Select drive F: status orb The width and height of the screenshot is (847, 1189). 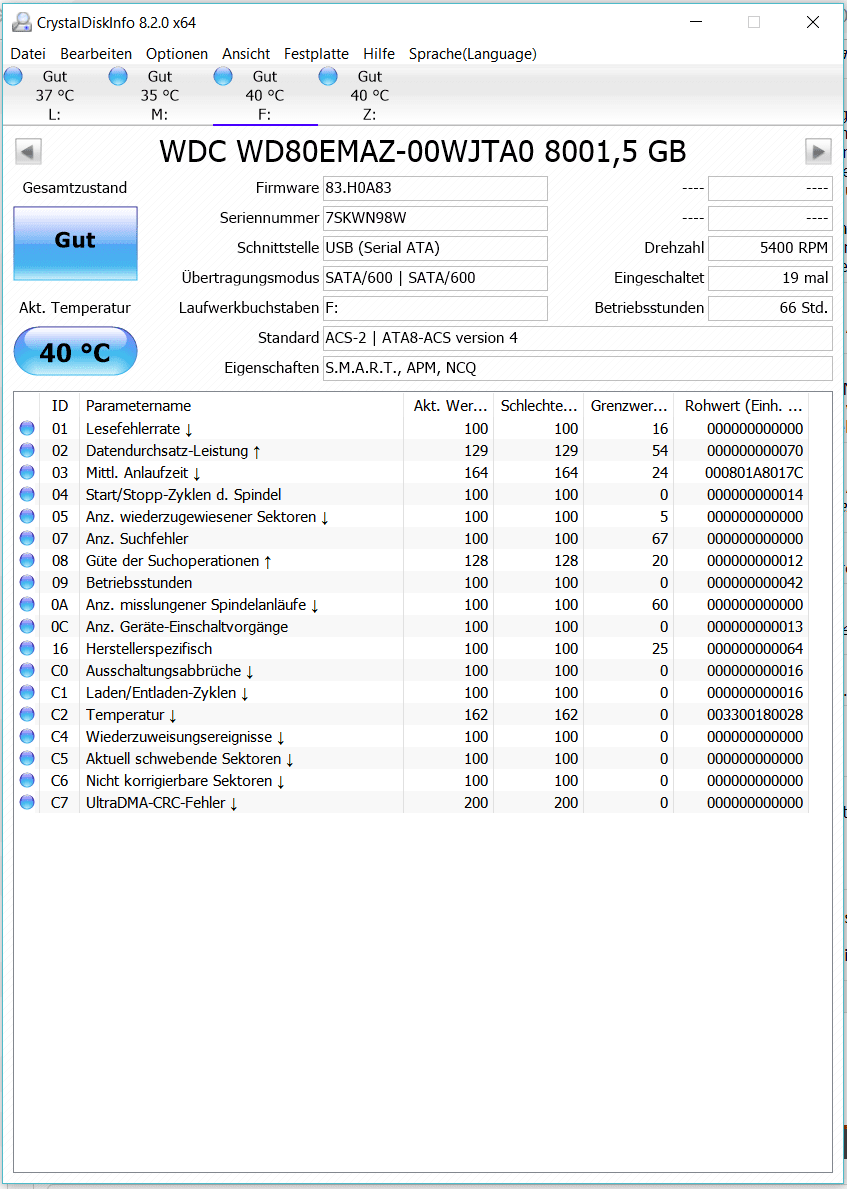223,76
